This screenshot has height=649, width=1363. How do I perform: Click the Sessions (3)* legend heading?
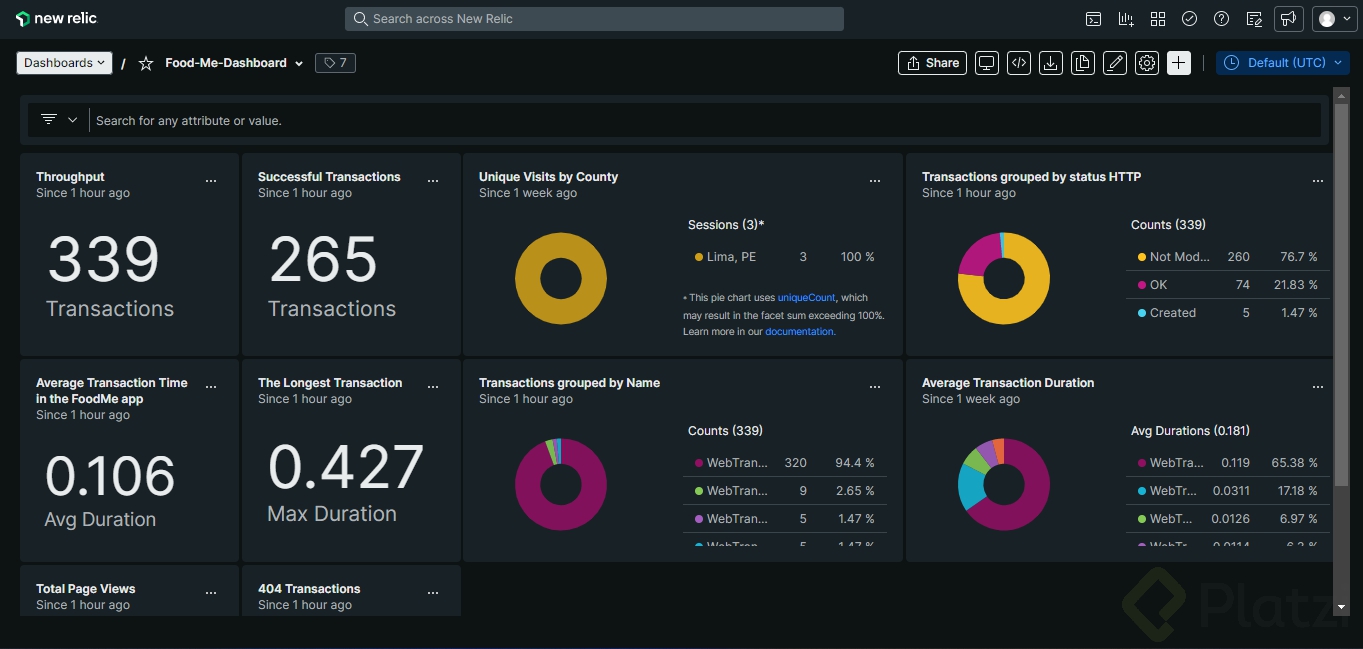(726, 225)
